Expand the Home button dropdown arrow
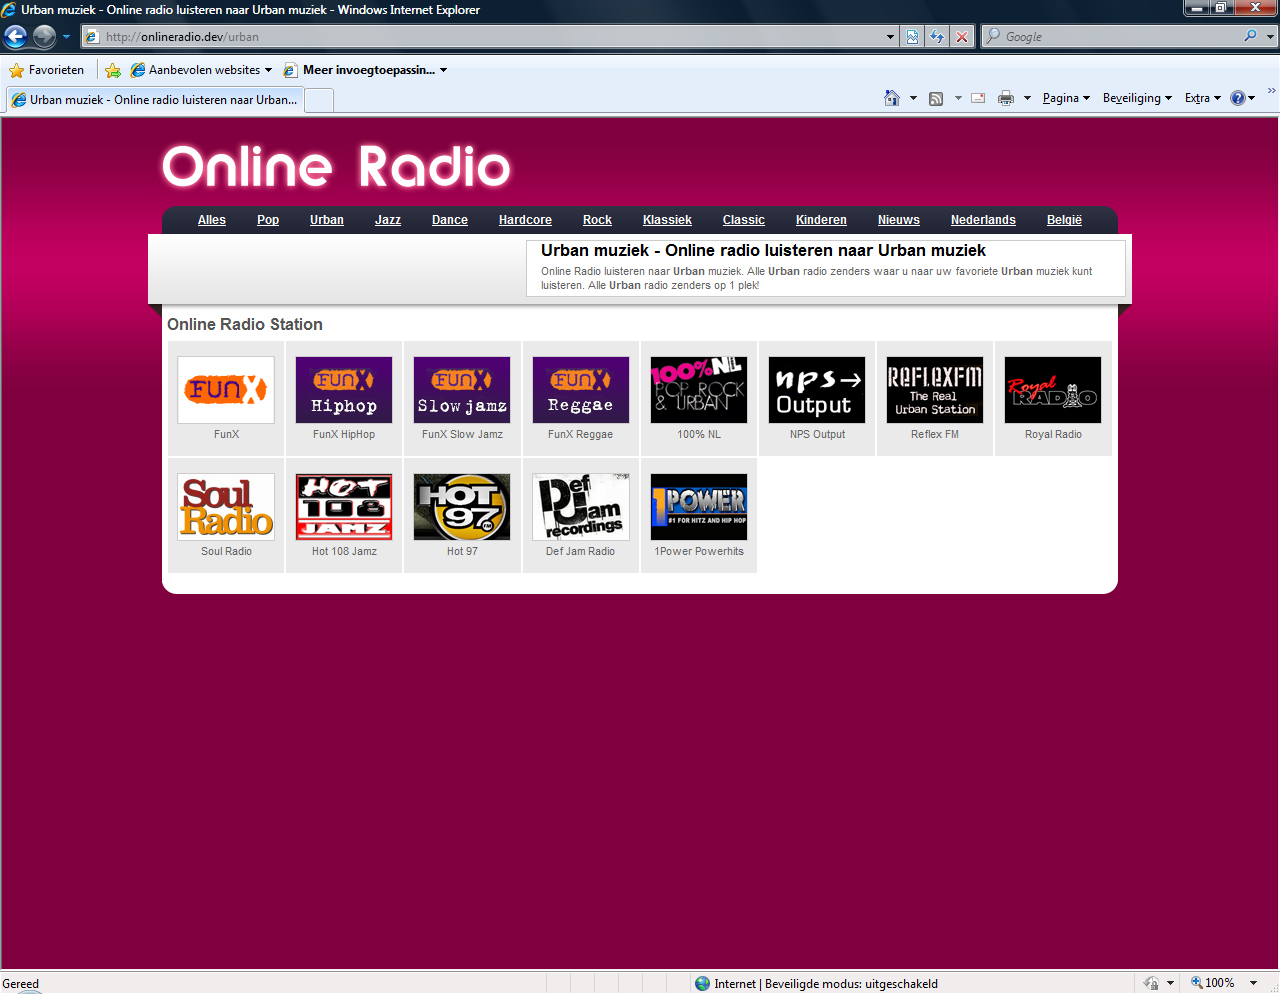Screen dimensions: 1280x994 click(x=913, y=98)
